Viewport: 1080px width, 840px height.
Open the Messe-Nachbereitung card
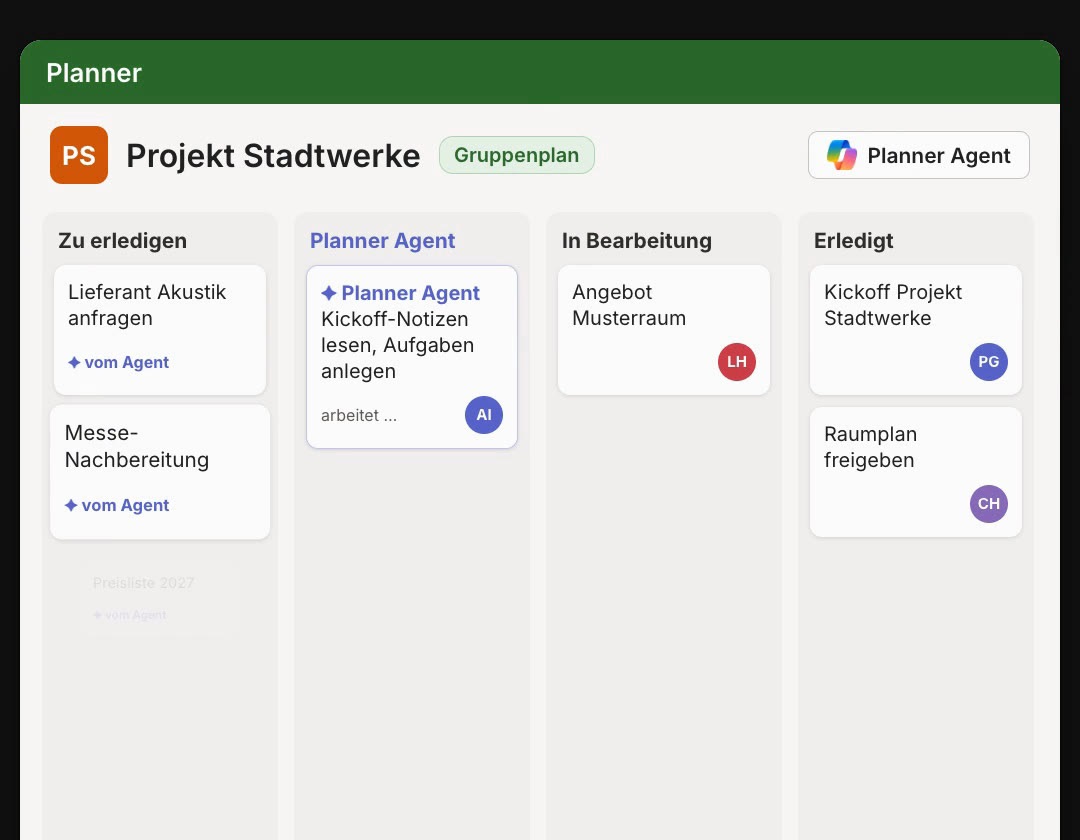pos(160,472)
